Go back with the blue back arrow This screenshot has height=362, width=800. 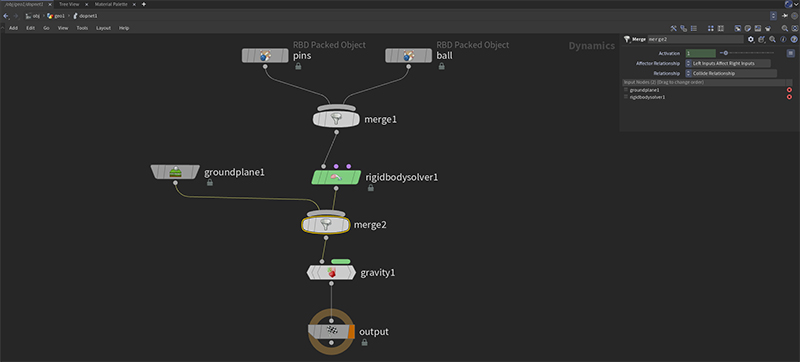[x=6, y=16]
